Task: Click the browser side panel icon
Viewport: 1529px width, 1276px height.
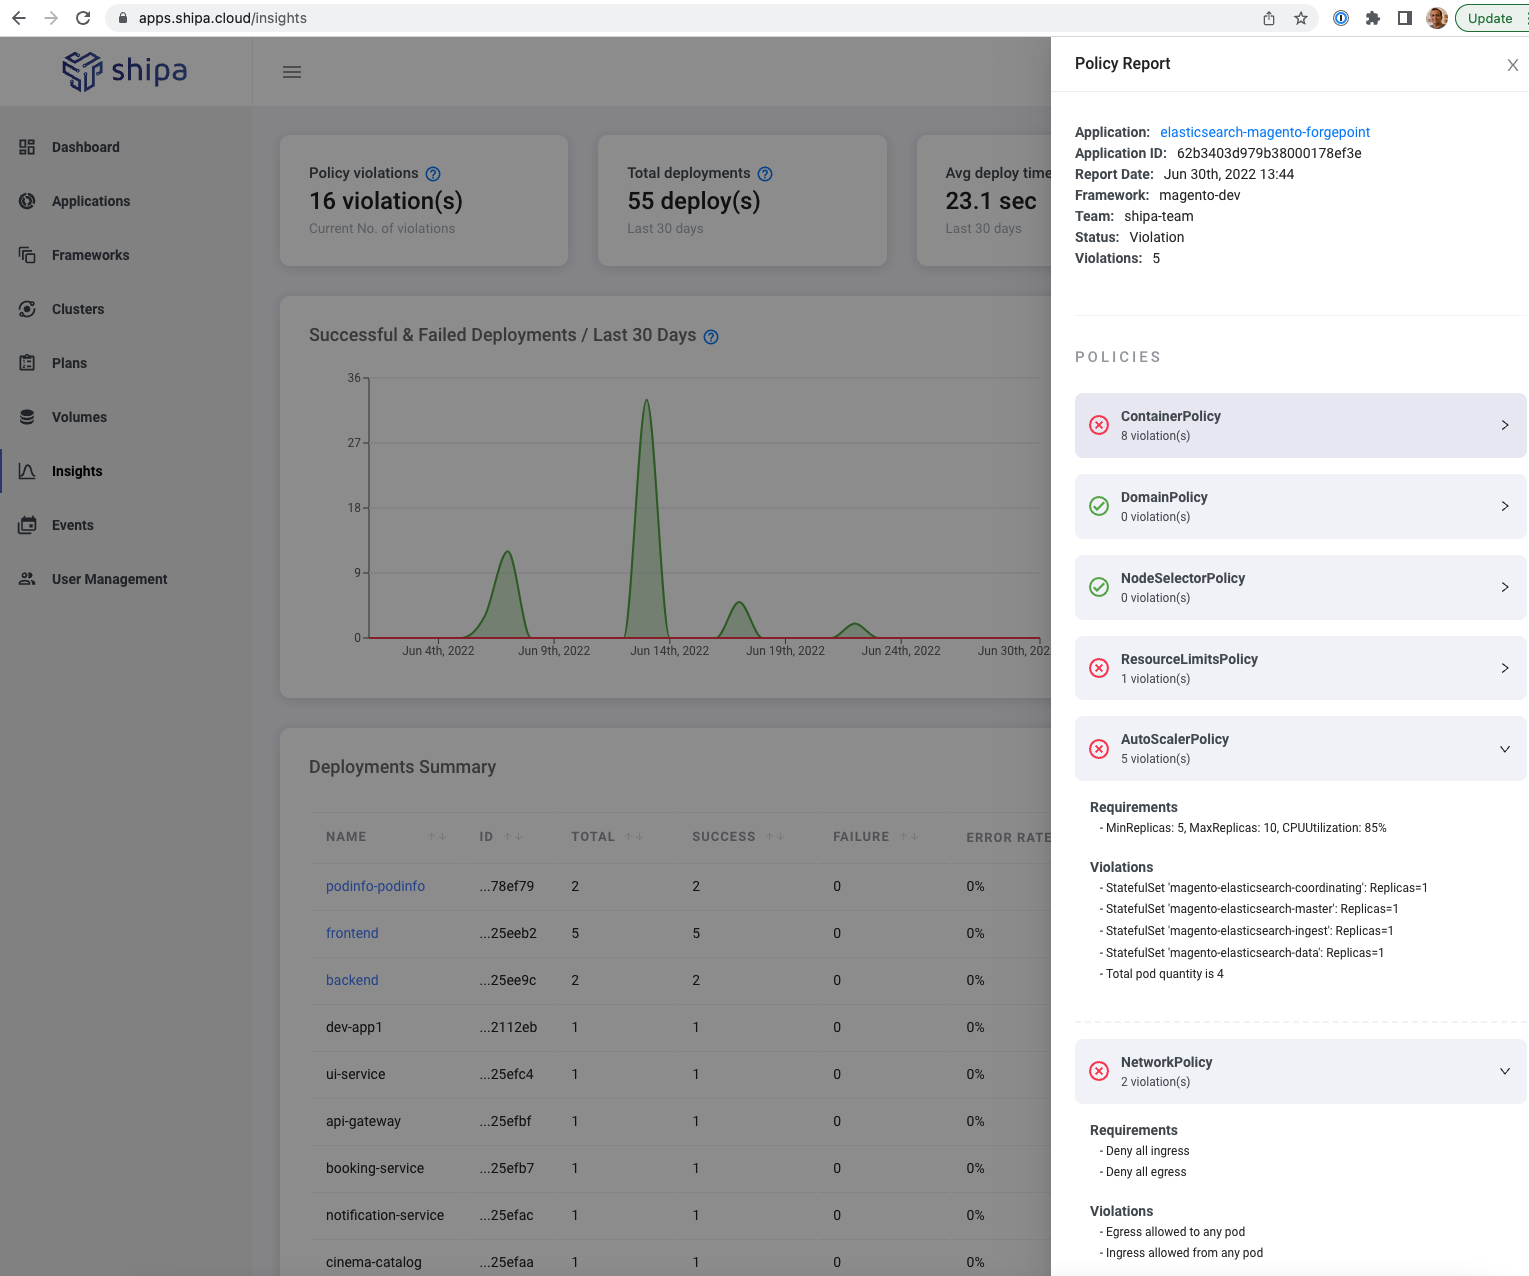Action: [1405, 18]
